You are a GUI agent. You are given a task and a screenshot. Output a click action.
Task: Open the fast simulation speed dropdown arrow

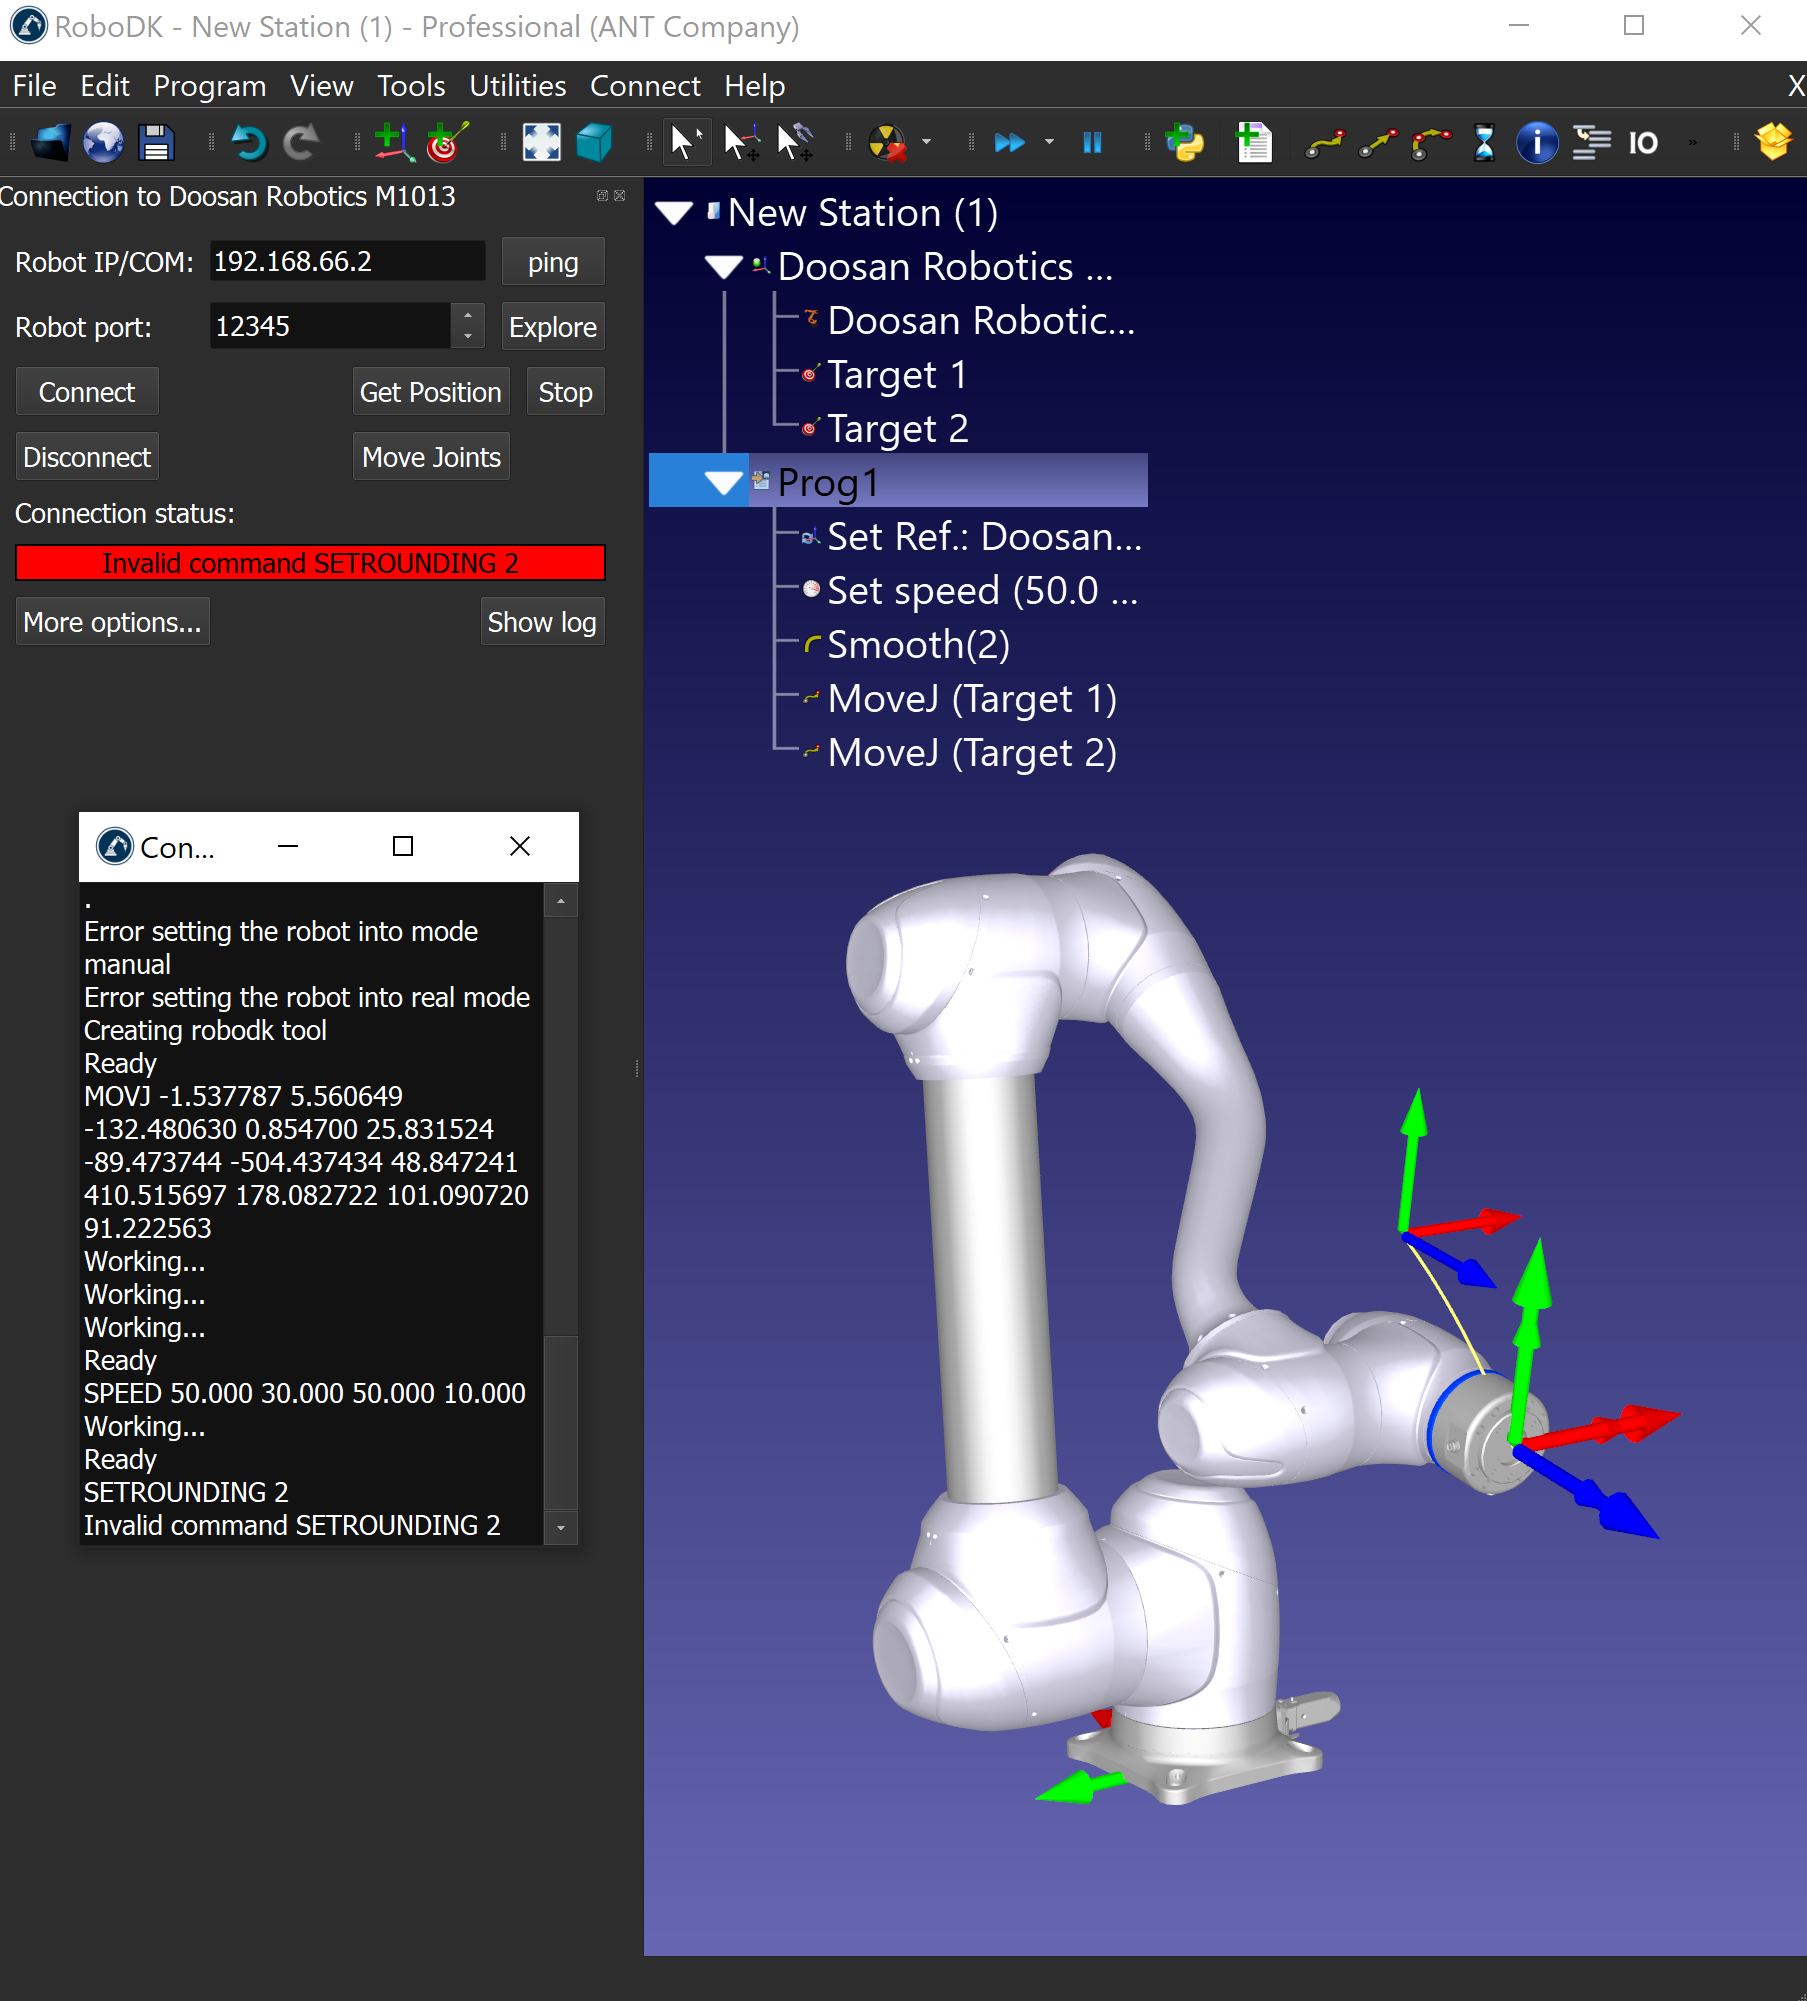coord(1049,143)
